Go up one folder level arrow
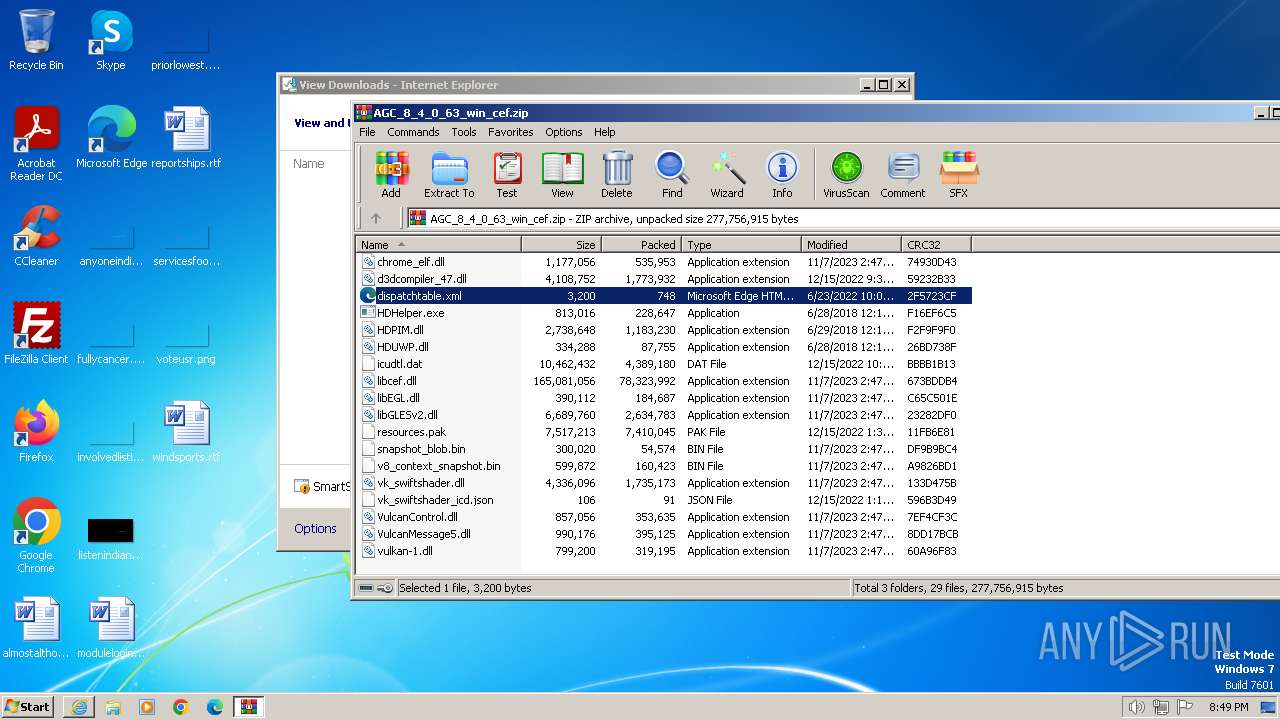Viewport: 1280px width, 720px height. coord(376,218)
